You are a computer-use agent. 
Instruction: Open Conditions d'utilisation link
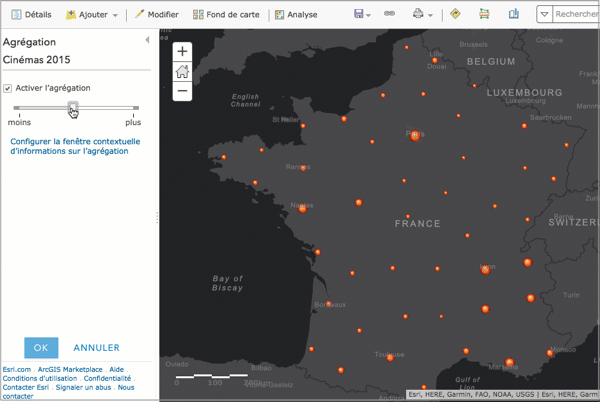click(40, 378)
